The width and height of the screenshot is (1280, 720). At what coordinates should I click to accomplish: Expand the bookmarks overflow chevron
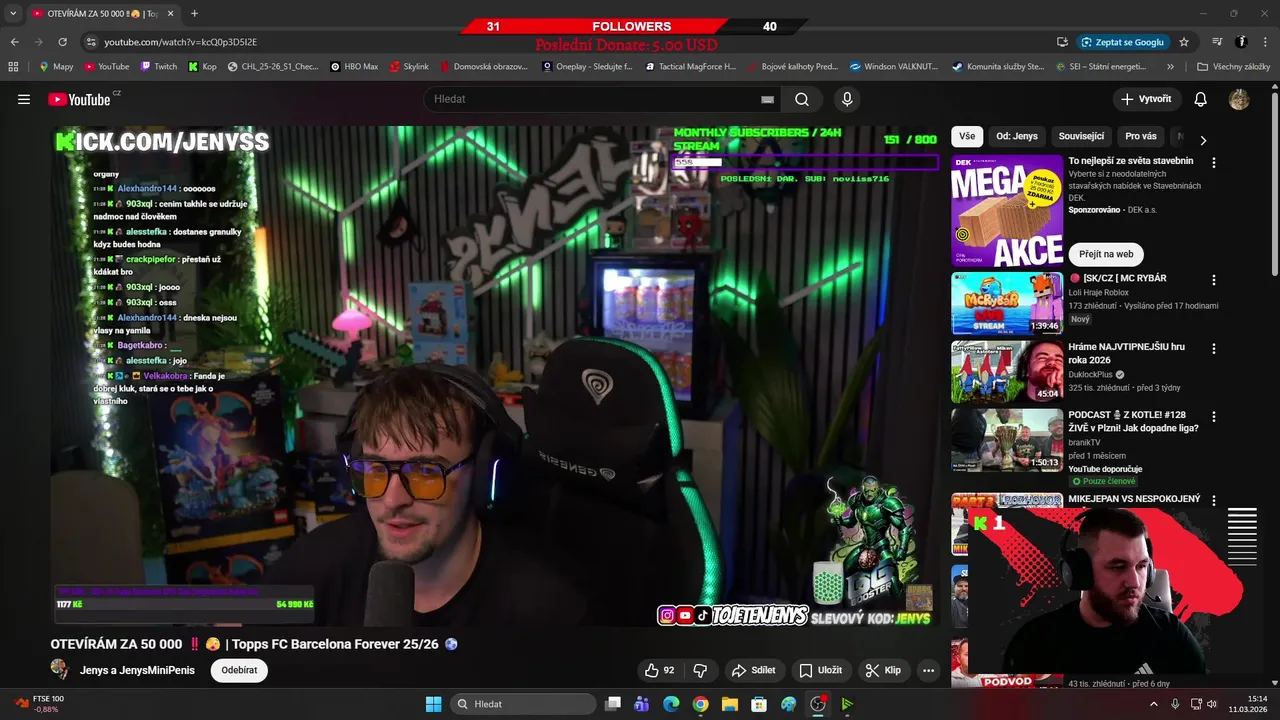click(1170, 67)
